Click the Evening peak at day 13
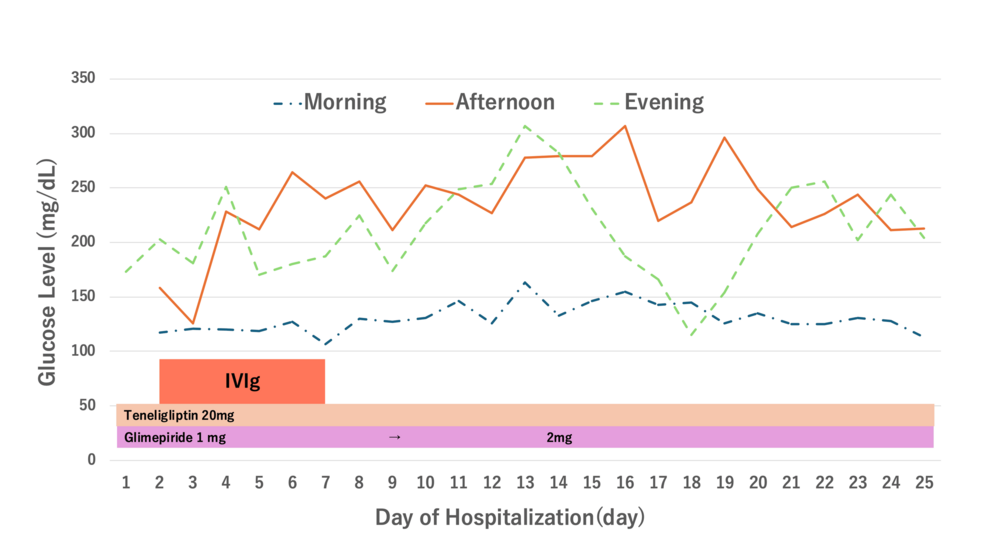Screen dimensions: 986x555 (x=525, y=126)
